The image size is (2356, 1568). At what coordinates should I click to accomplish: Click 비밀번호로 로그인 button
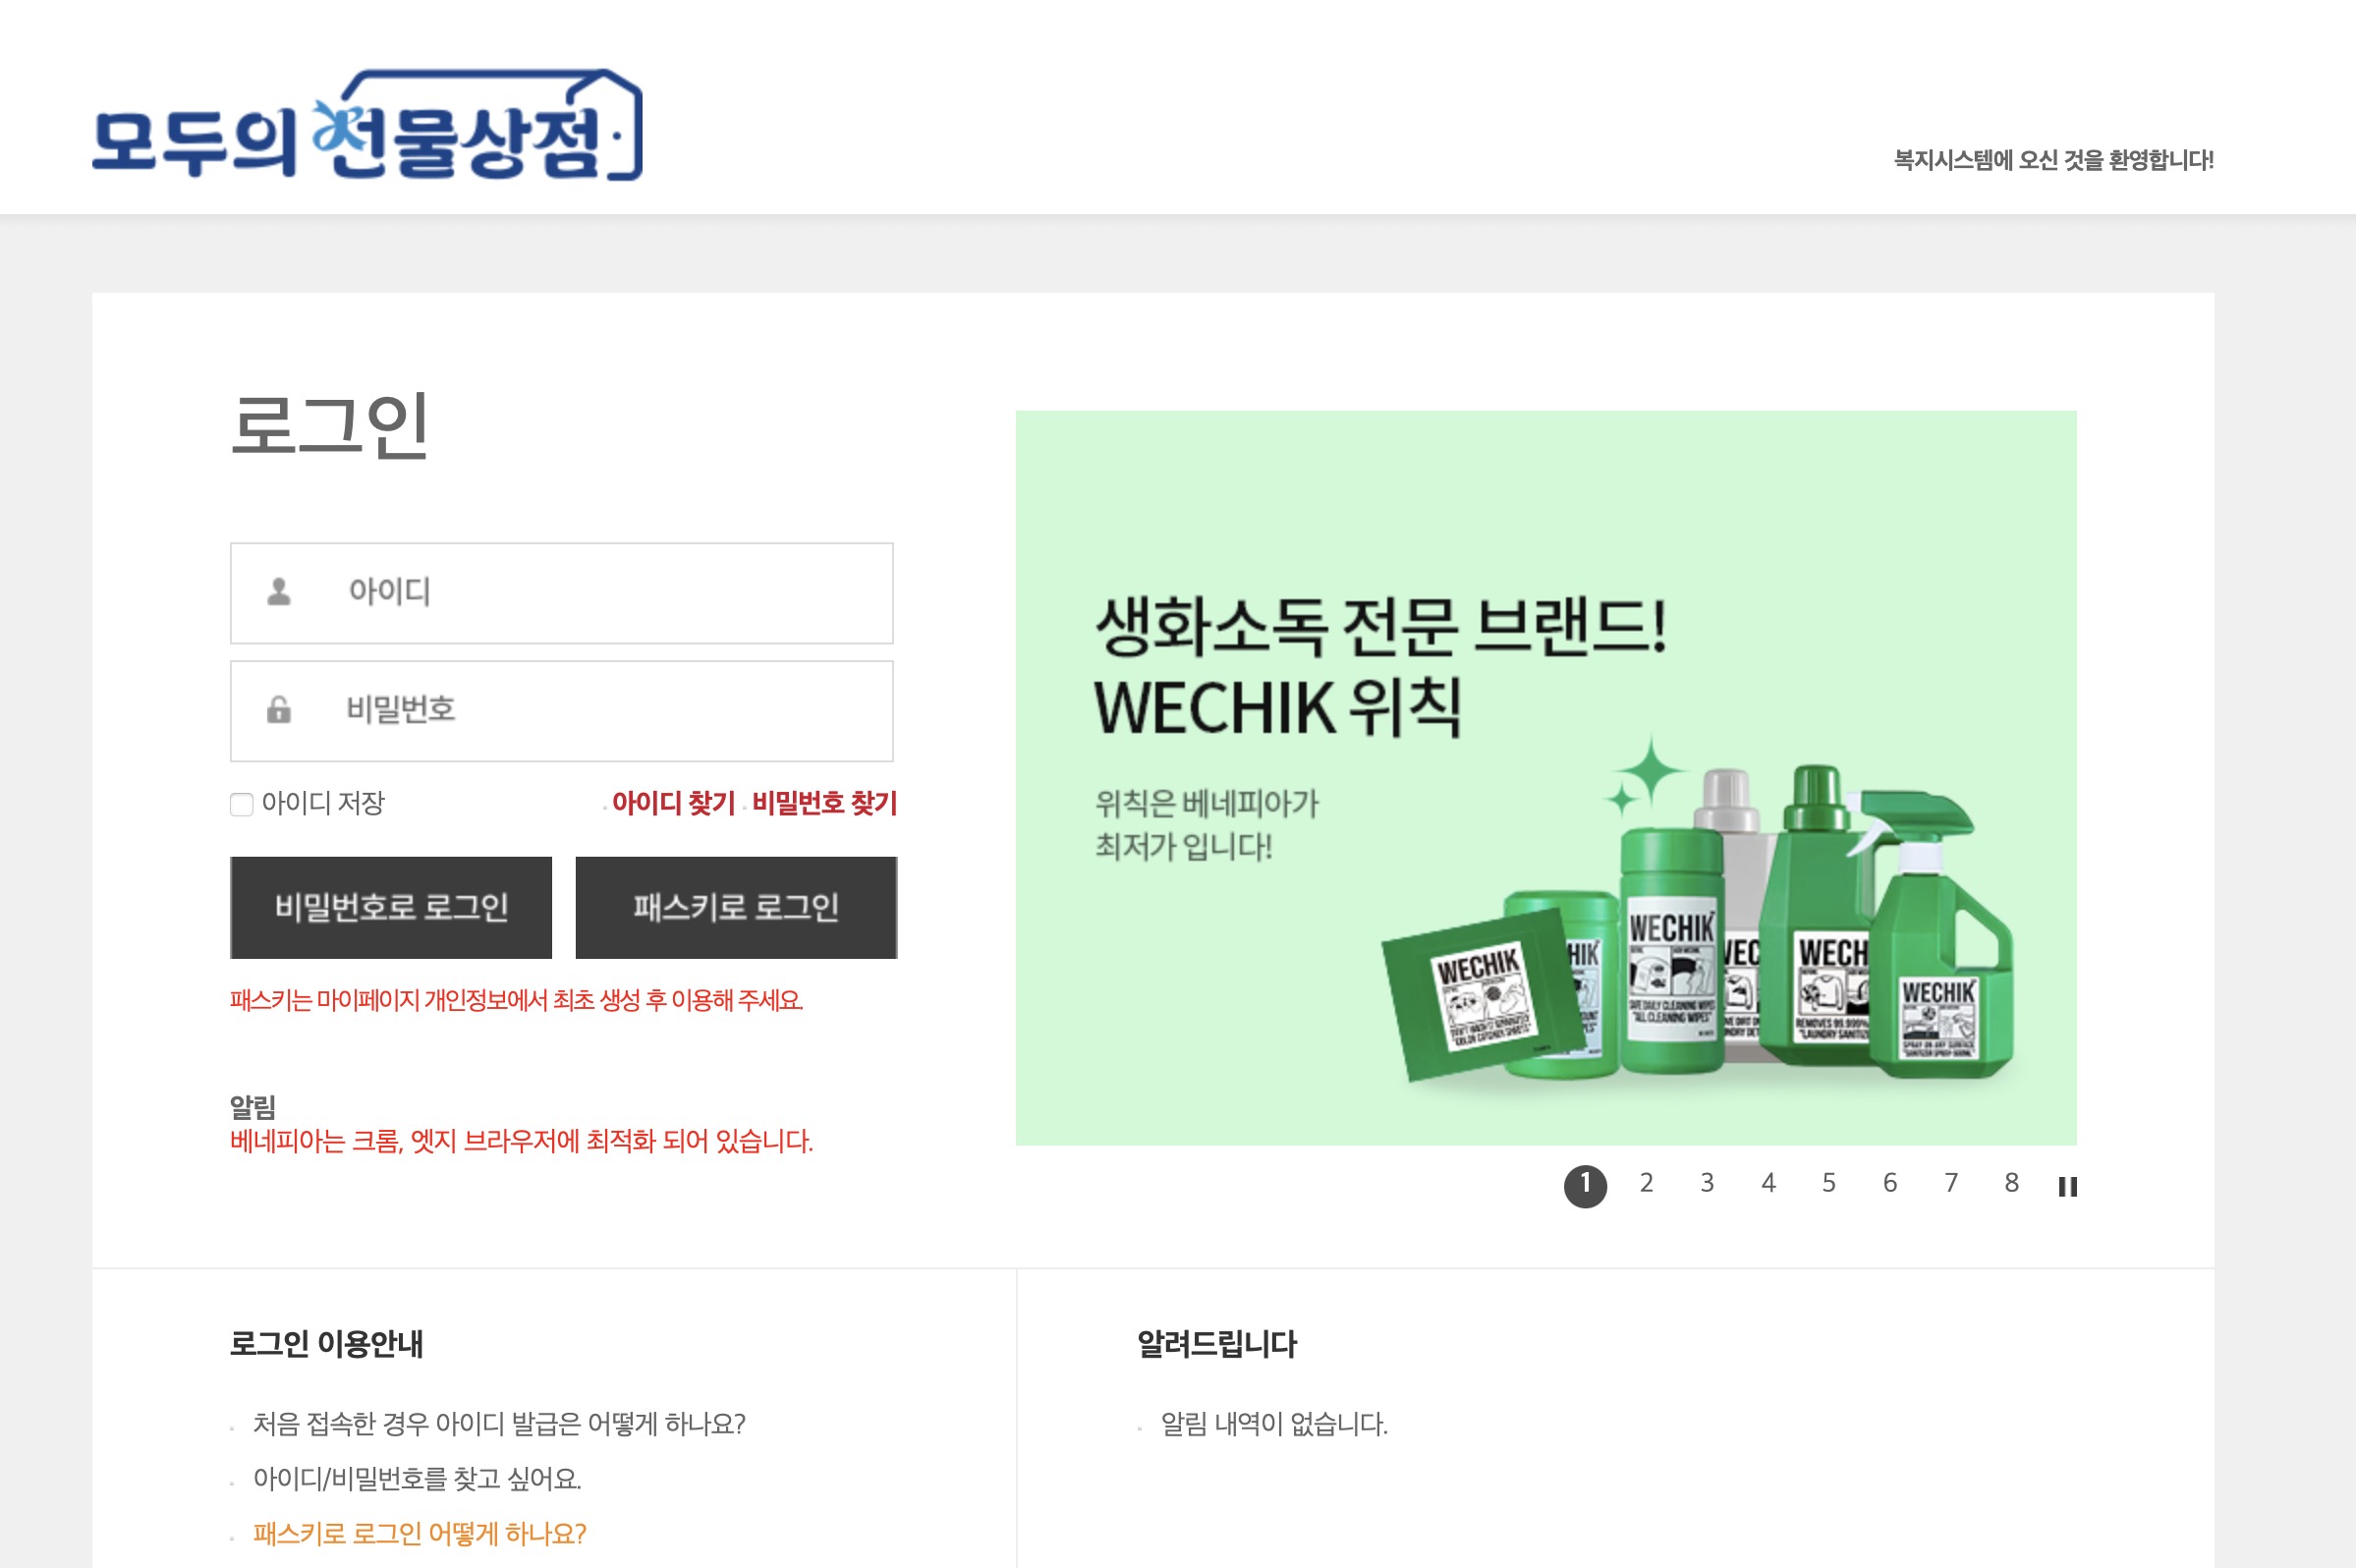[x=391, y=907]
